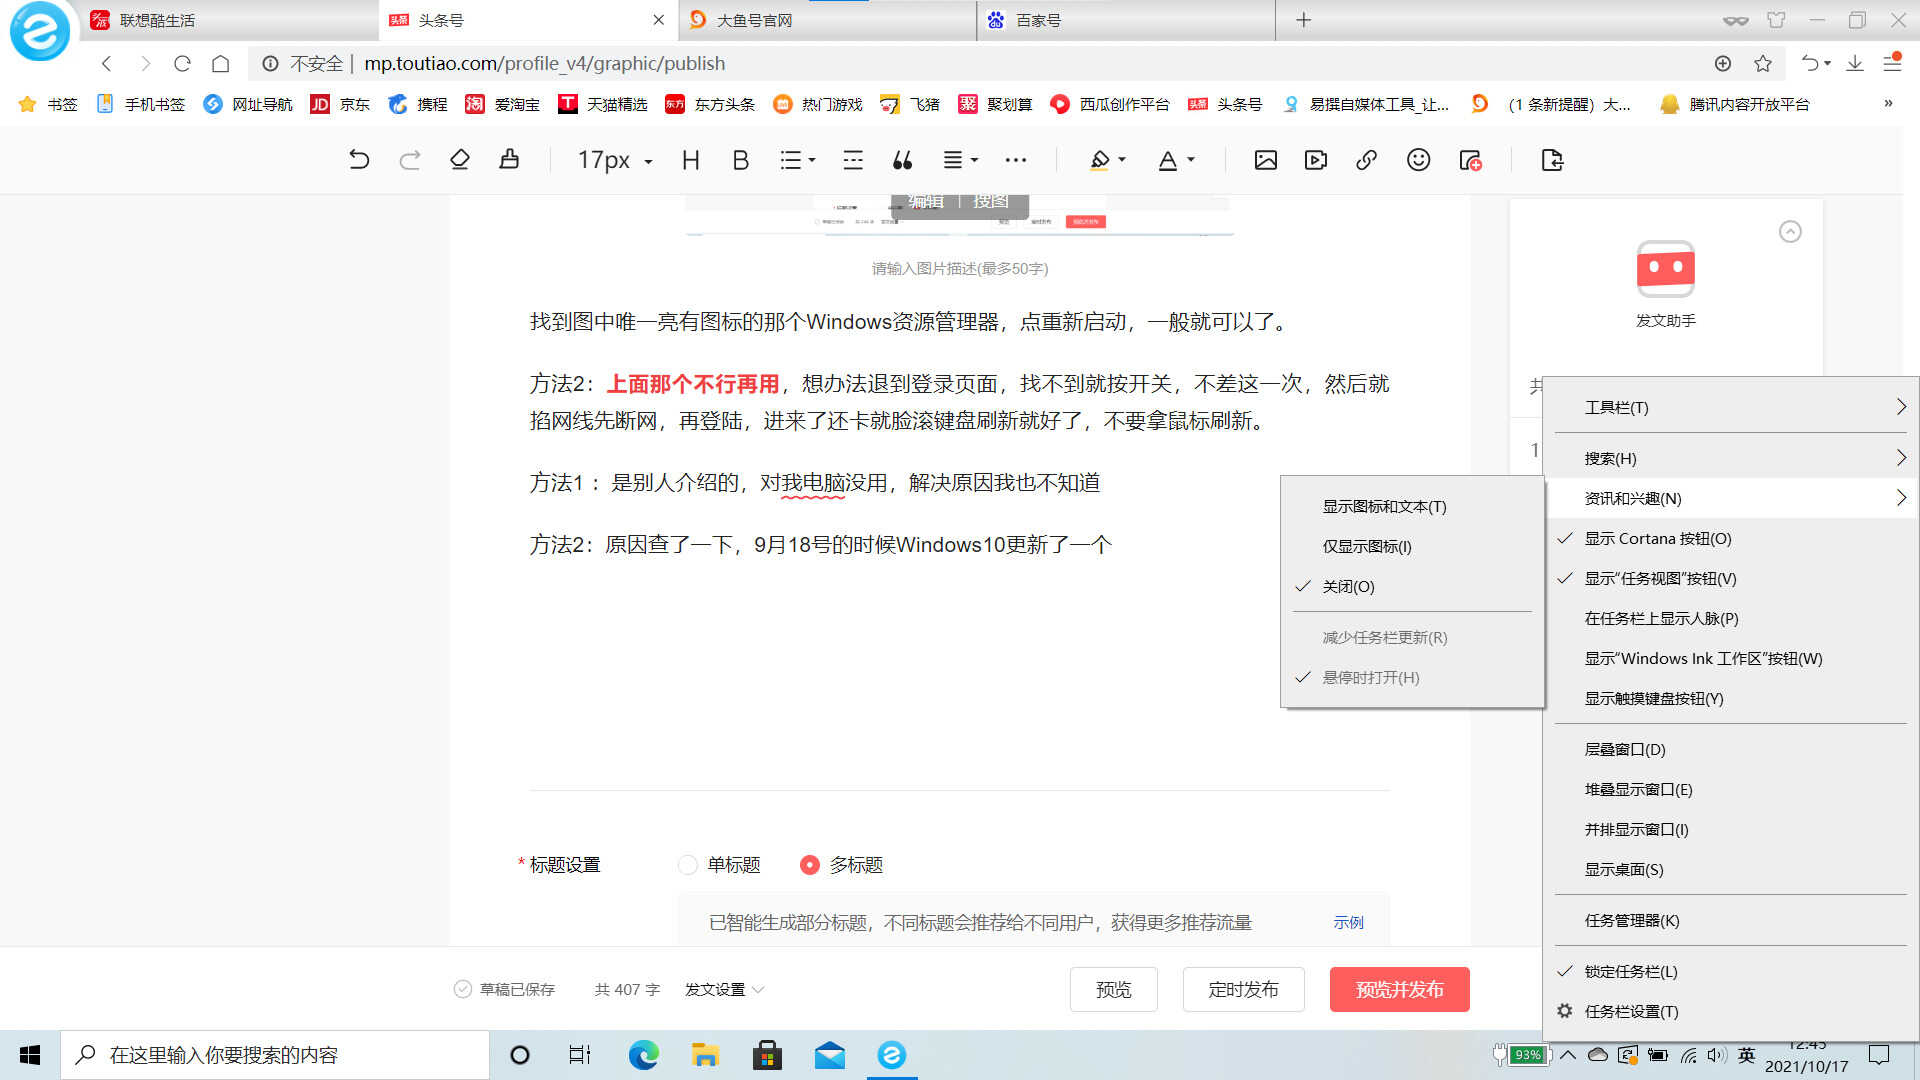
Task: Click 预览并发布 red button
Action: [x=1399, y=989]
